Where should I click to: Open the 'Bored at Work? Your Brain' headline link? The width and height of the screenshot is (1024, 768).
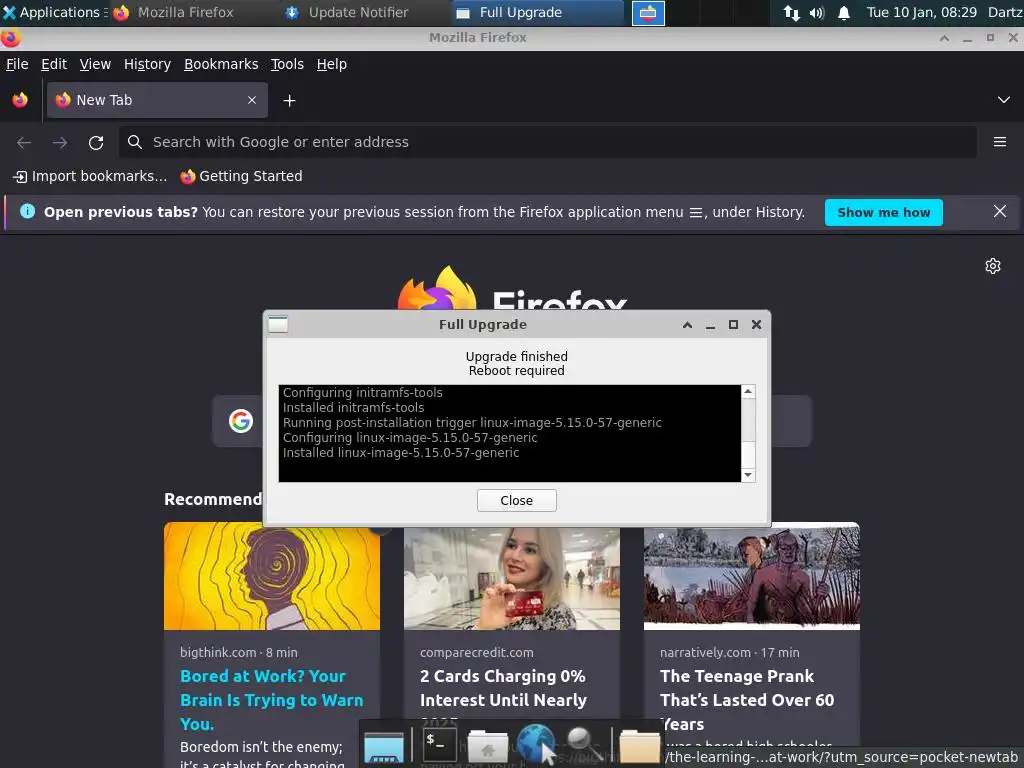tap(272, 699)
